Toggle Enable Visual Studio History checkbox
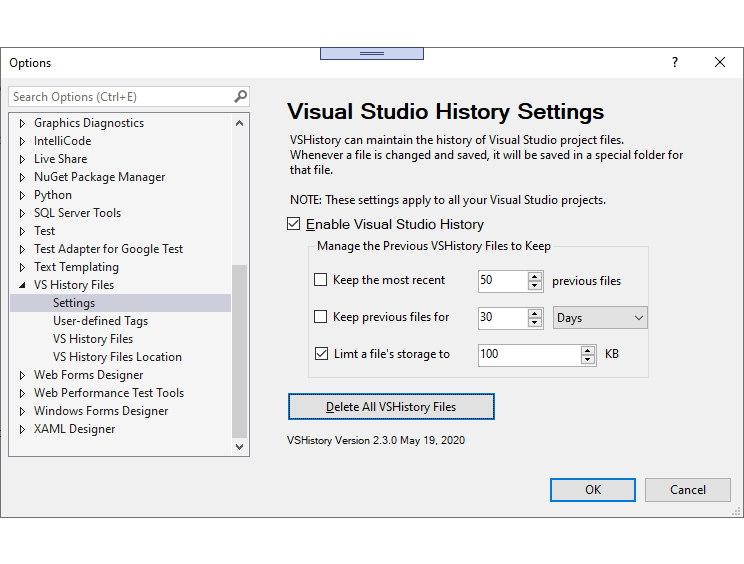This screenshot has width=744, height=564. [x=294, y=223]
